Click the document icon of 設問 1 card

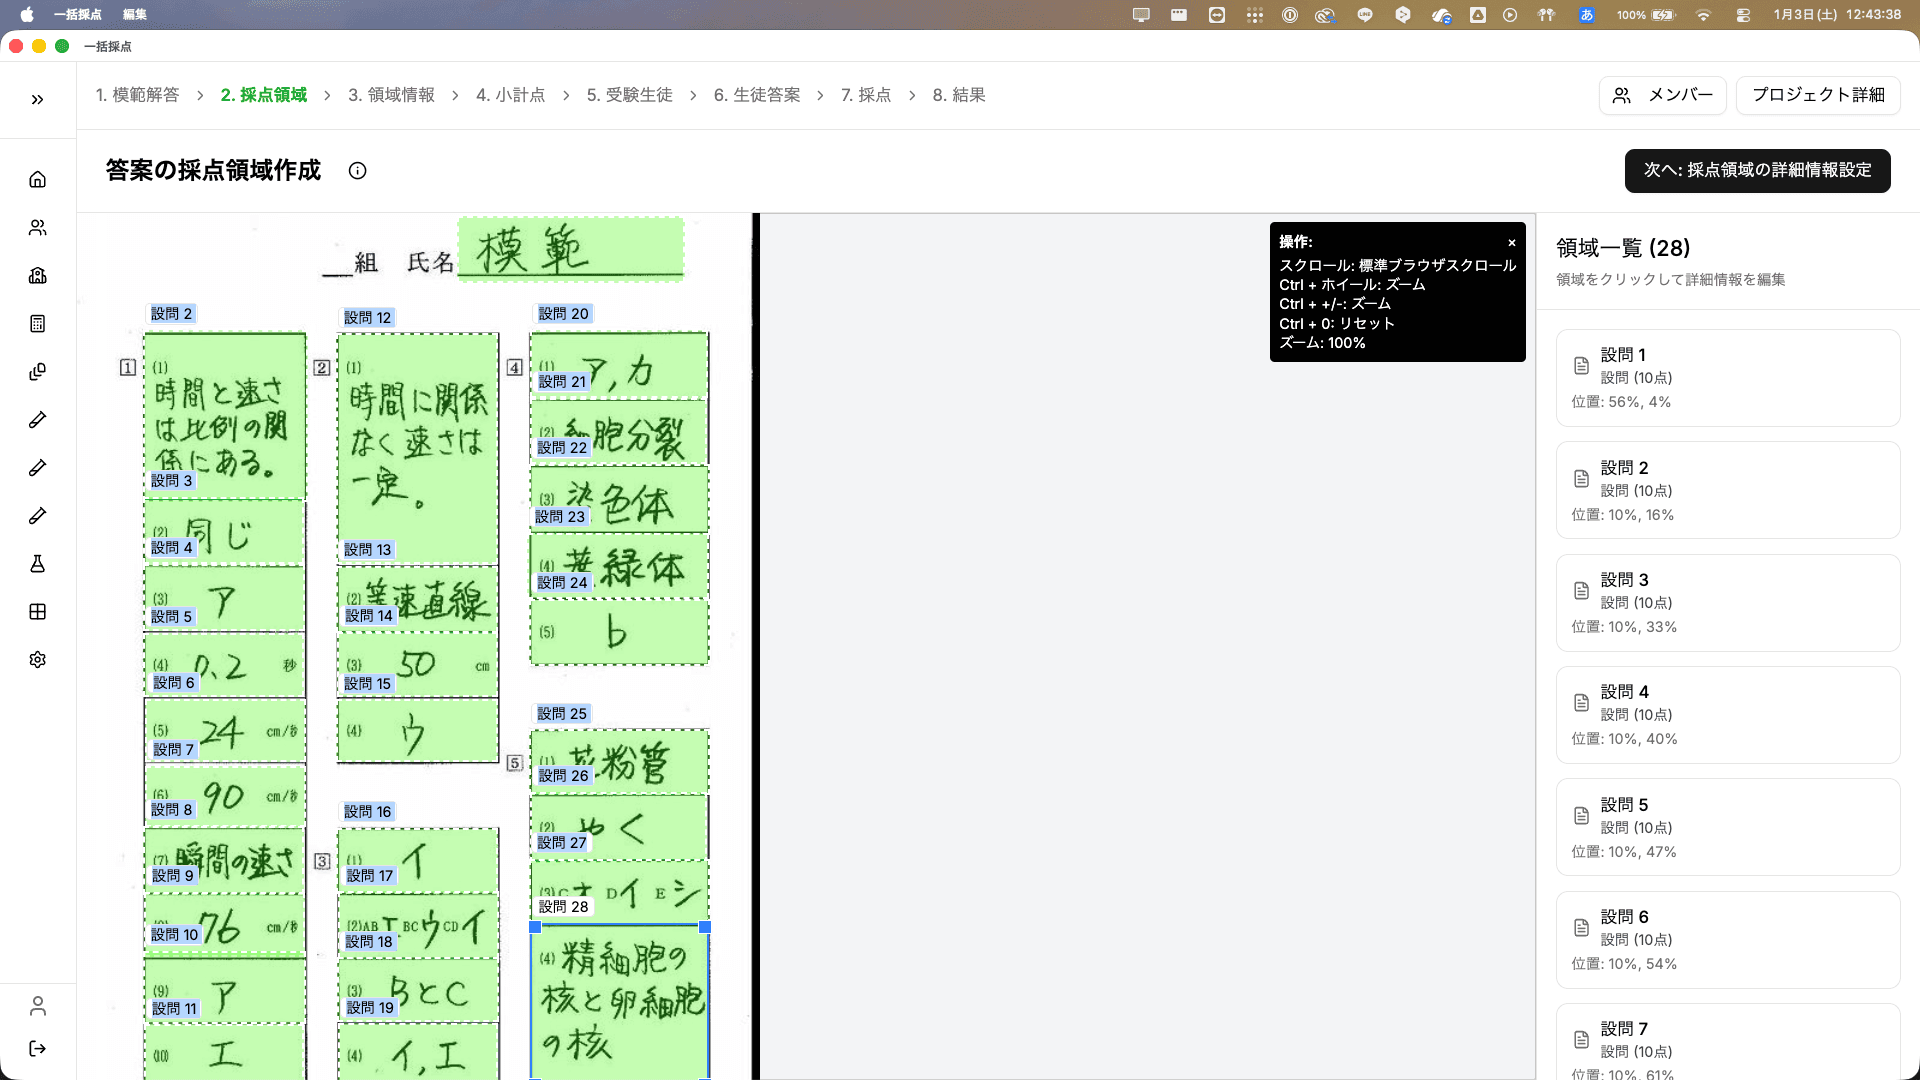[1581, 366]
